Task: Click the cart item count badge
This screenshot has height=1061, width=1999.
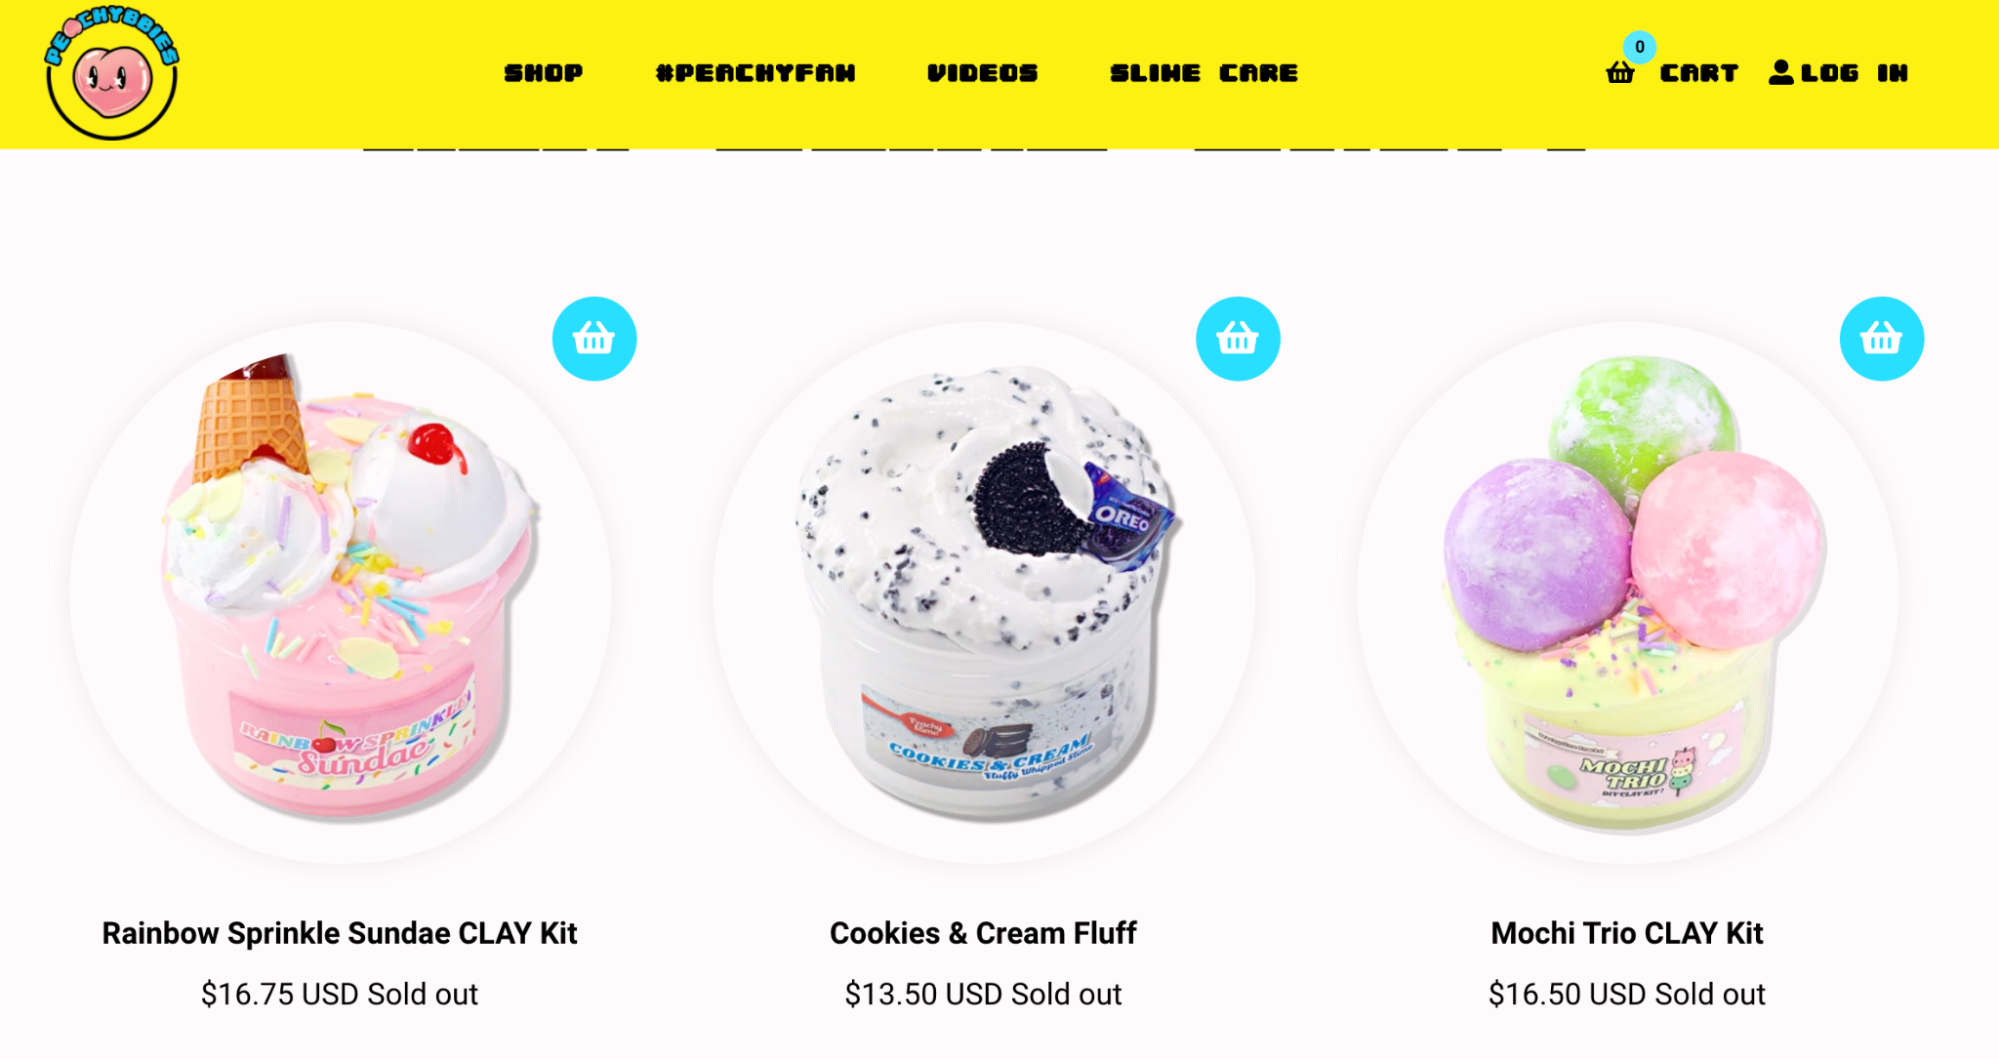Action: tap(1639, 47)
